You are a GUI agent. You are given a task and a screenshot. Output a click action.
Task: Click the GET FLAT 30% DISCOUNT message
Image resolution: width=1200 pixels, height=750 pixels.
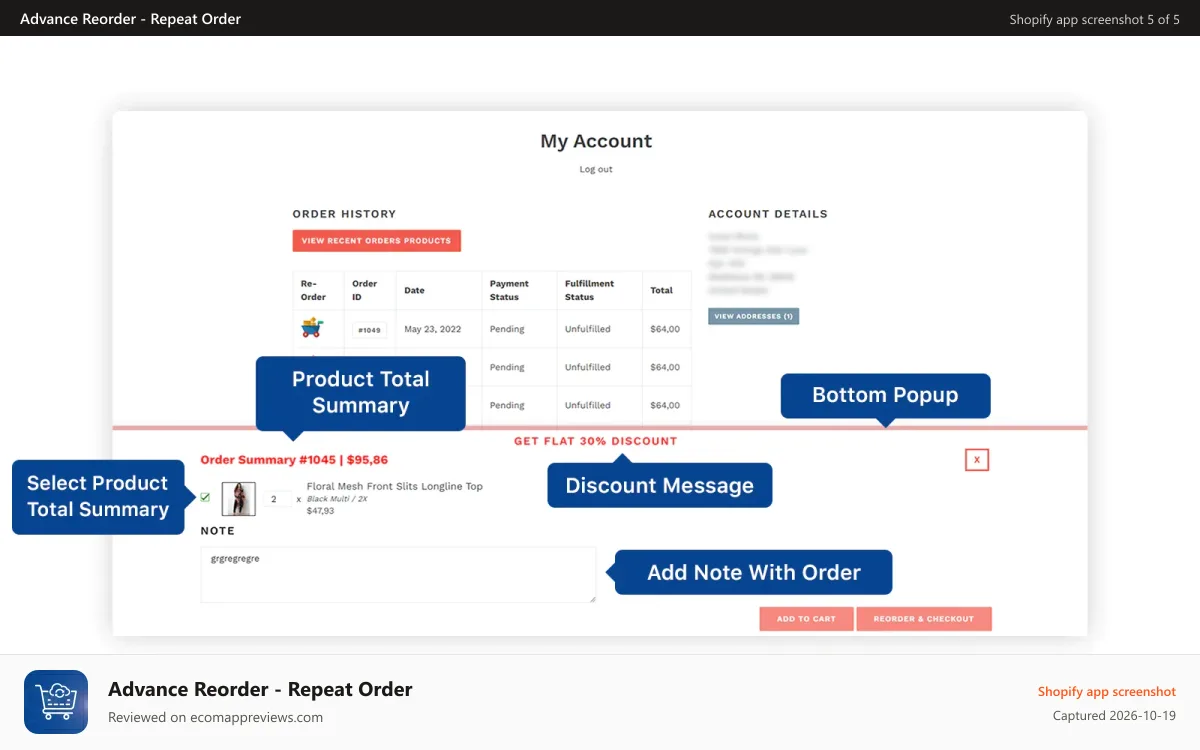595,441
